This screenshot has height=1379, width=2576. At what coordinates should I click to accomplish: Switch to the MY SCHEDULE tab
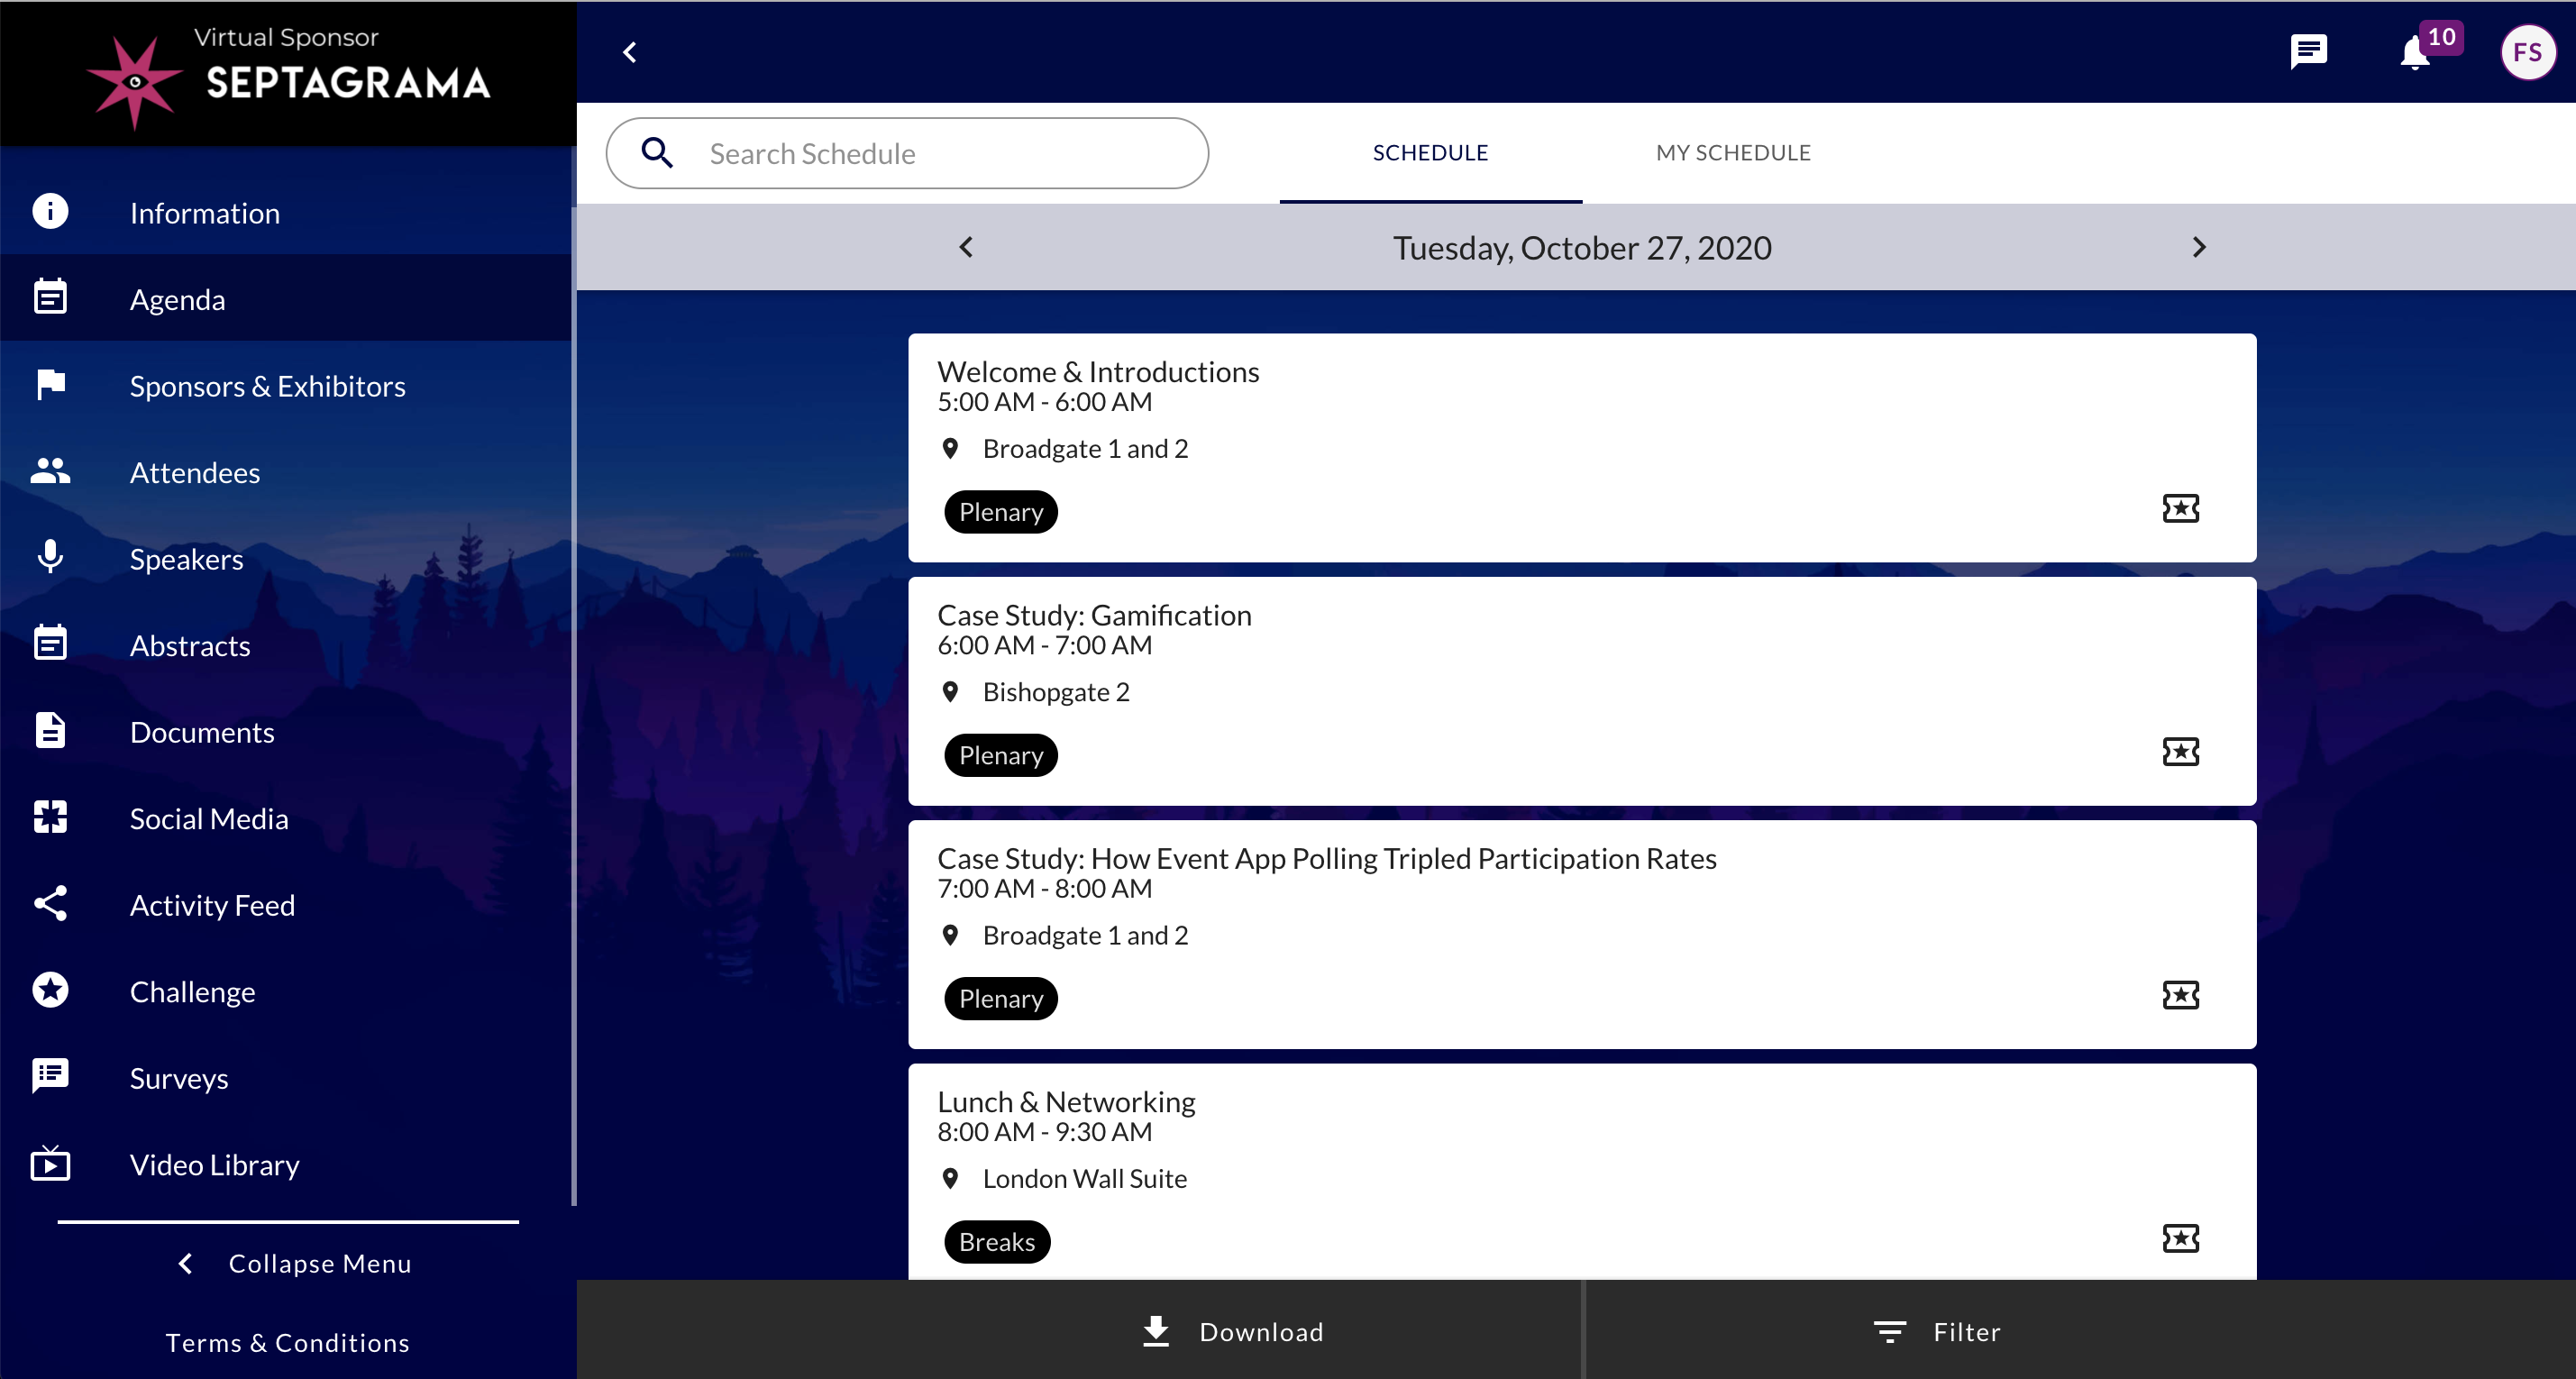click(x=1733, y=153)
